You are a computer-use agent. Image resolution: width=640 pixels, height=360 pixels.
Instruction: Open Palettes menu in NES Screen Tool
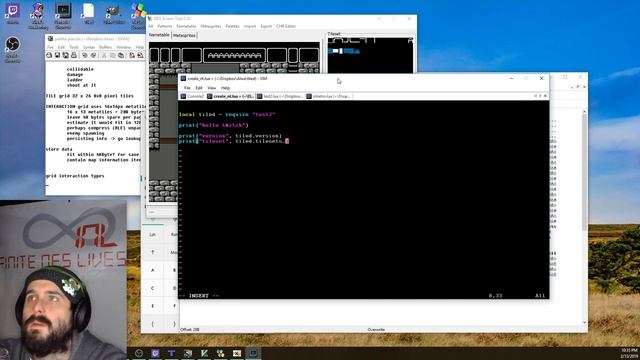click(232, 26)
